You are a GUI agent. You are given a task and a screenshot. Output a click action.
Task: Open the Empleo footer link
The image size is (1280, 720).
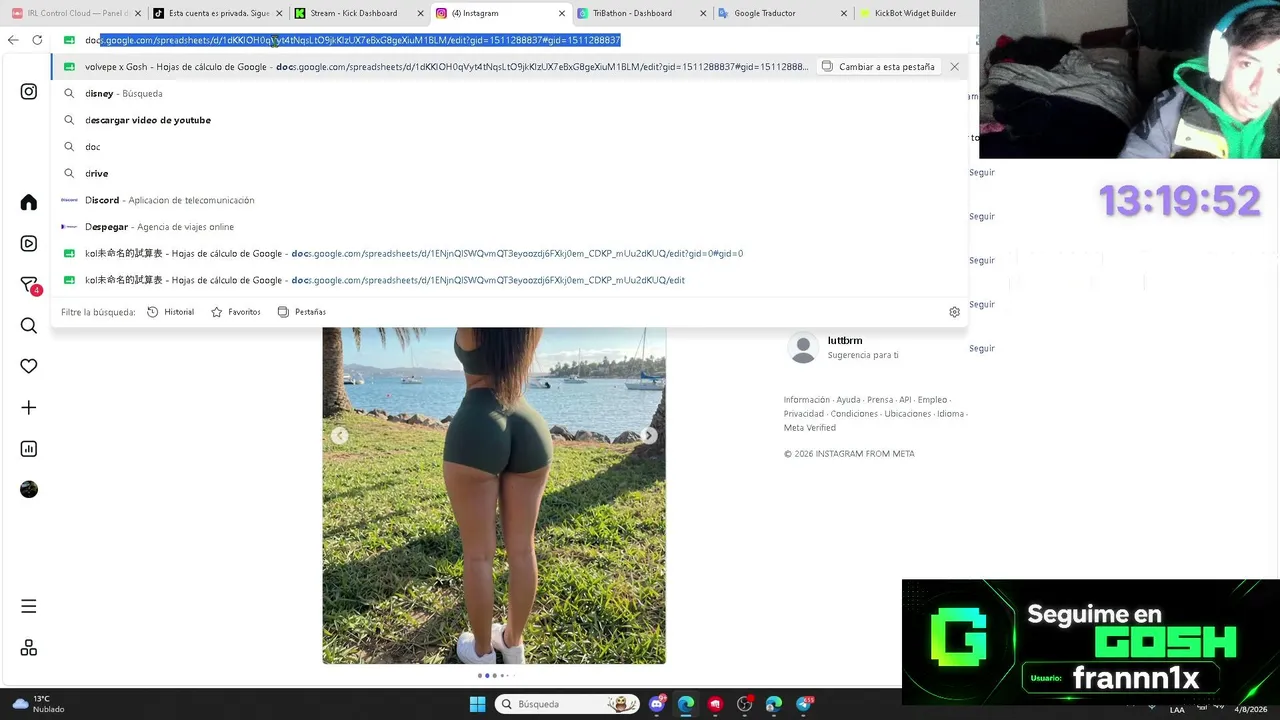tap(932, 400)
